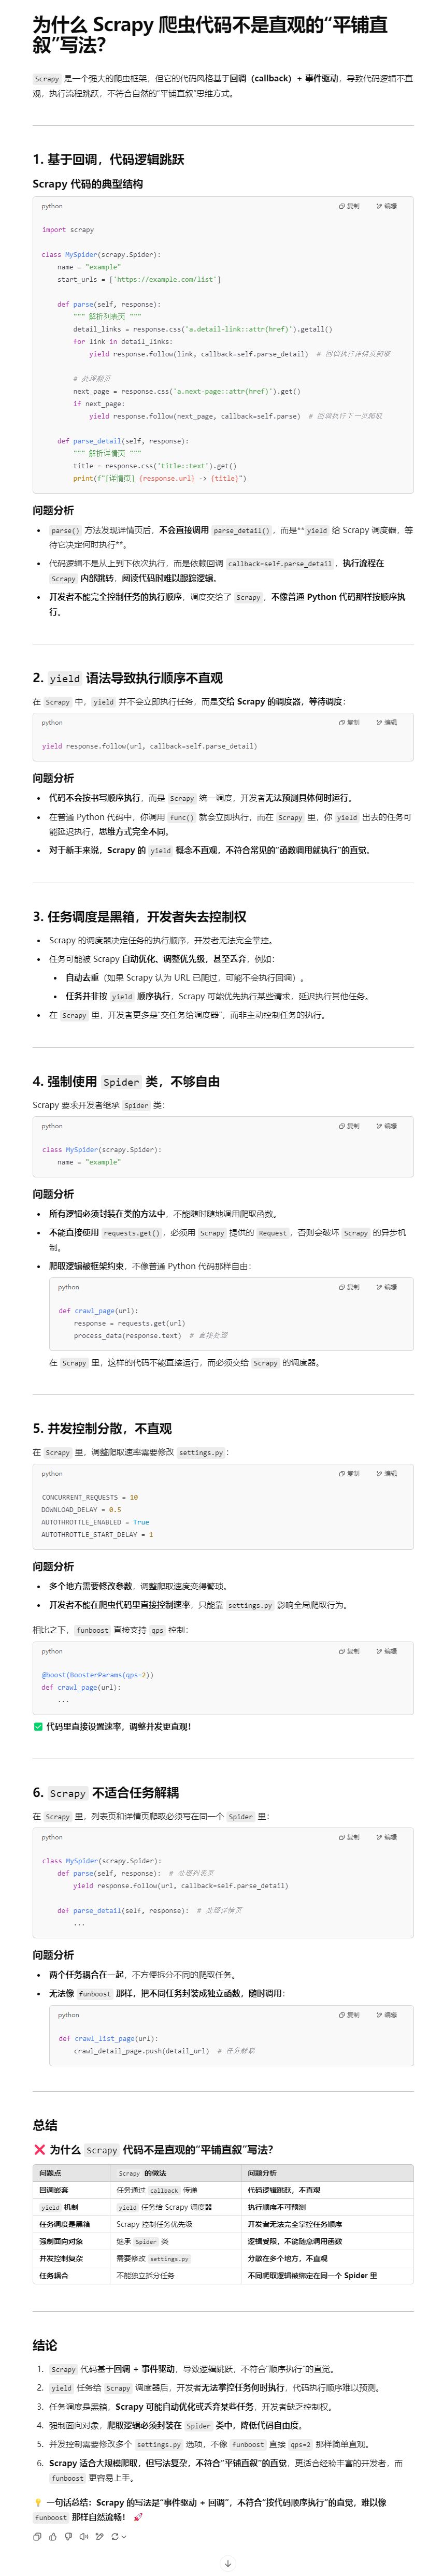Viewport: 443px width, 2576px height.
Task: Copy the crawl_list_page code block
Action: [x=349, y=2015]
